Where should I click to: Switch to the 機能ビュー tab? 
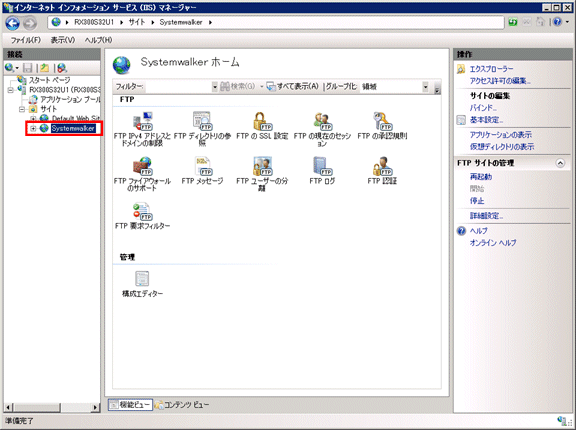(x=130, y=405)
